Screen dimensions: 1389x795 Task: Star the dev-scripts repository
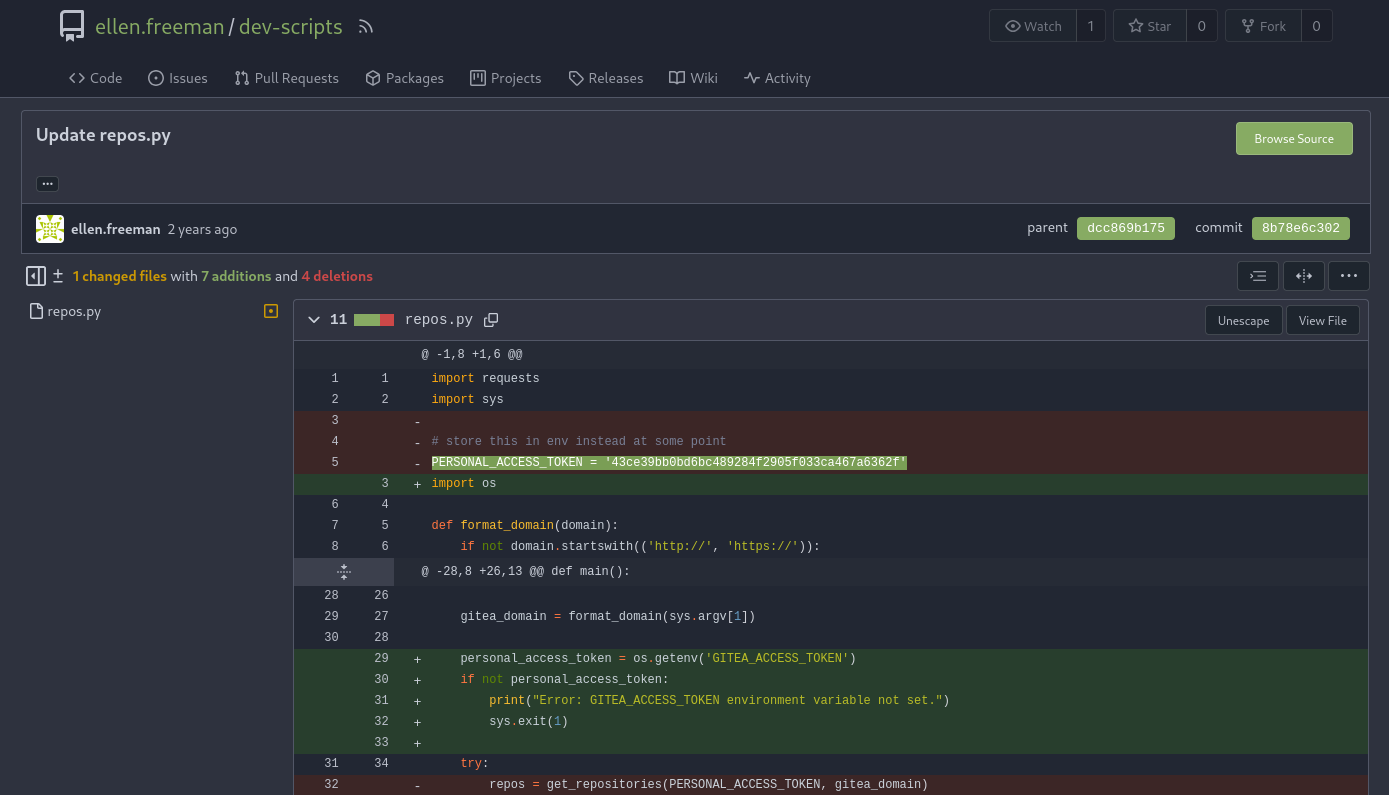tap(1150, 26)
